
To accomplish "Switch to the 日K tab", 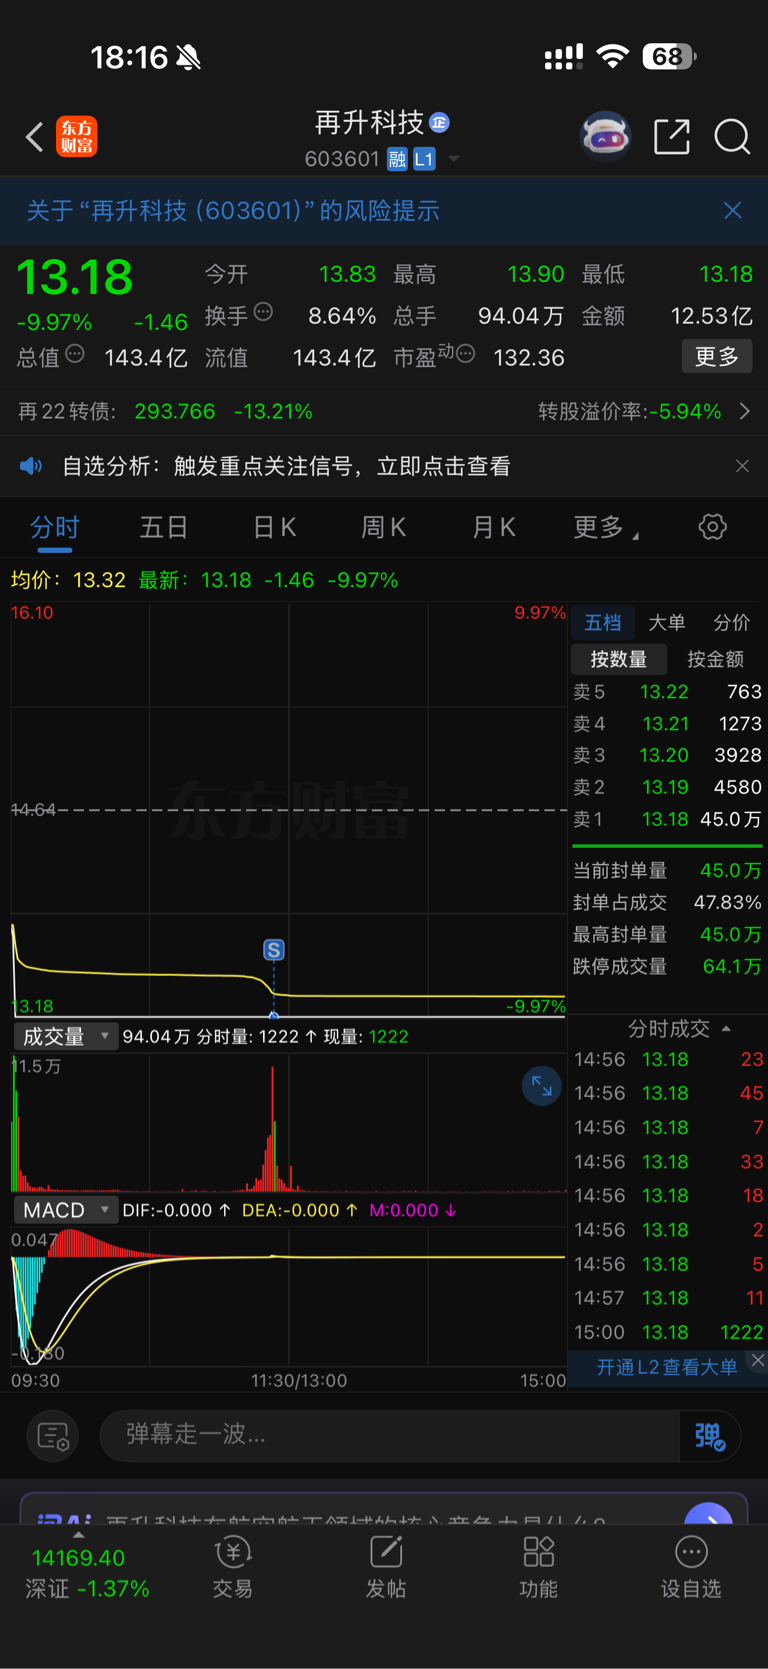I will pos(274,527).
